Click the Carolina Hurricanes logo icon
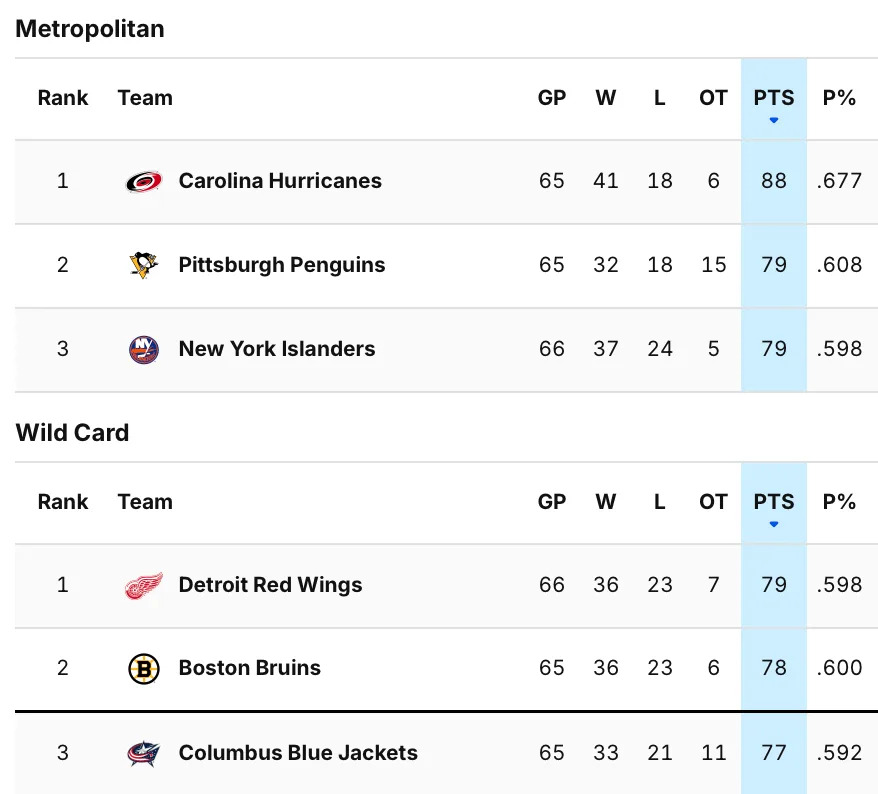 (x=144, y=182)
